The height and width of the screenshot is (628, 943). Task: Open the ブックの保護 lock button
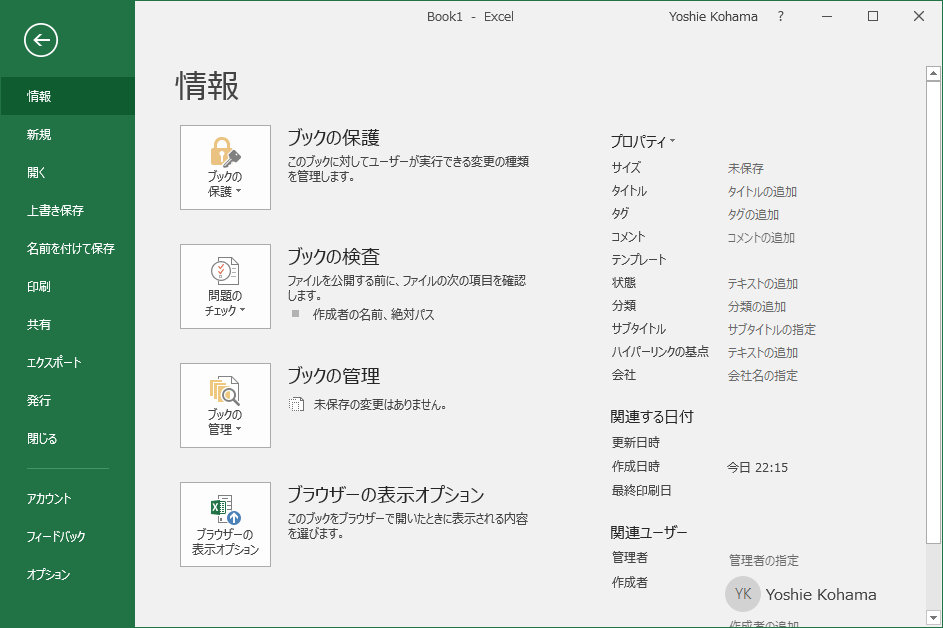point(226,167)
